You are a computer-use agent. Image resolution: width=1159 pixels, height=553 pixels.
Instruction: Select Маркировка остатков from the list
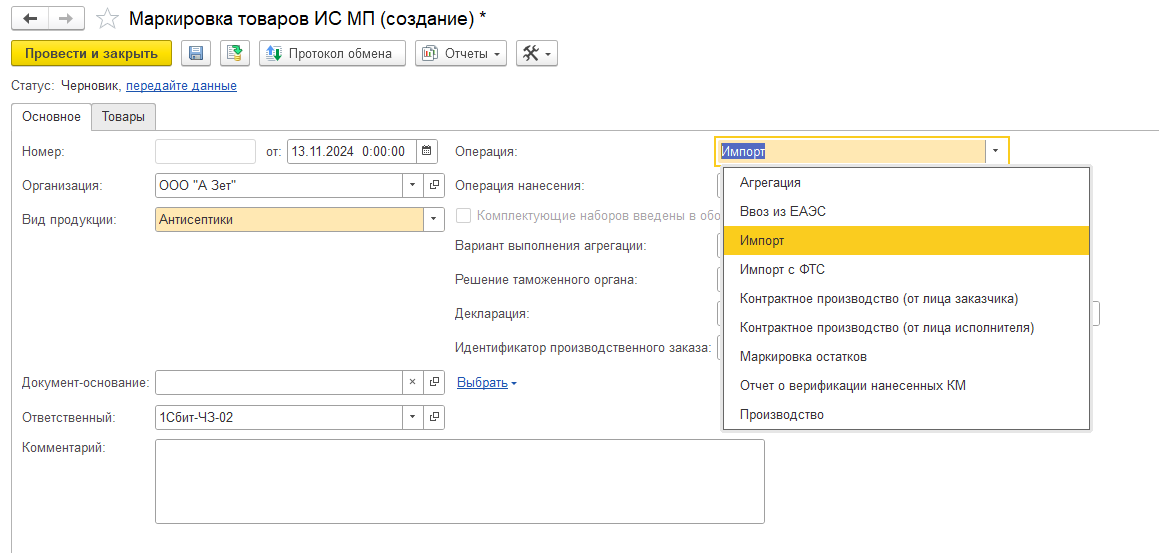tap(802, 356)
